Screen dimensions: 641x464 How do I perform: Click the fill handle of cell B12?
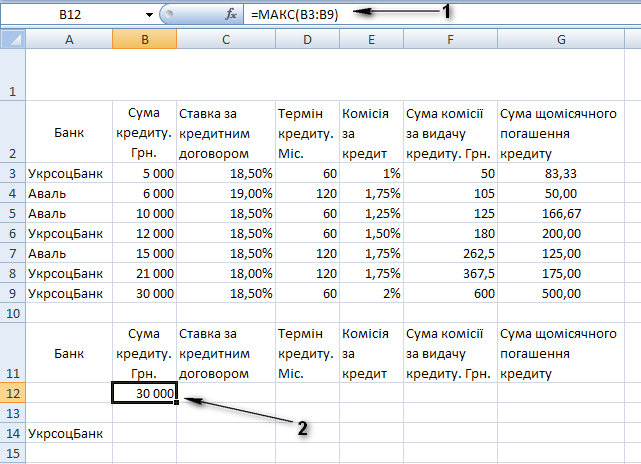(x=176, y=403)
